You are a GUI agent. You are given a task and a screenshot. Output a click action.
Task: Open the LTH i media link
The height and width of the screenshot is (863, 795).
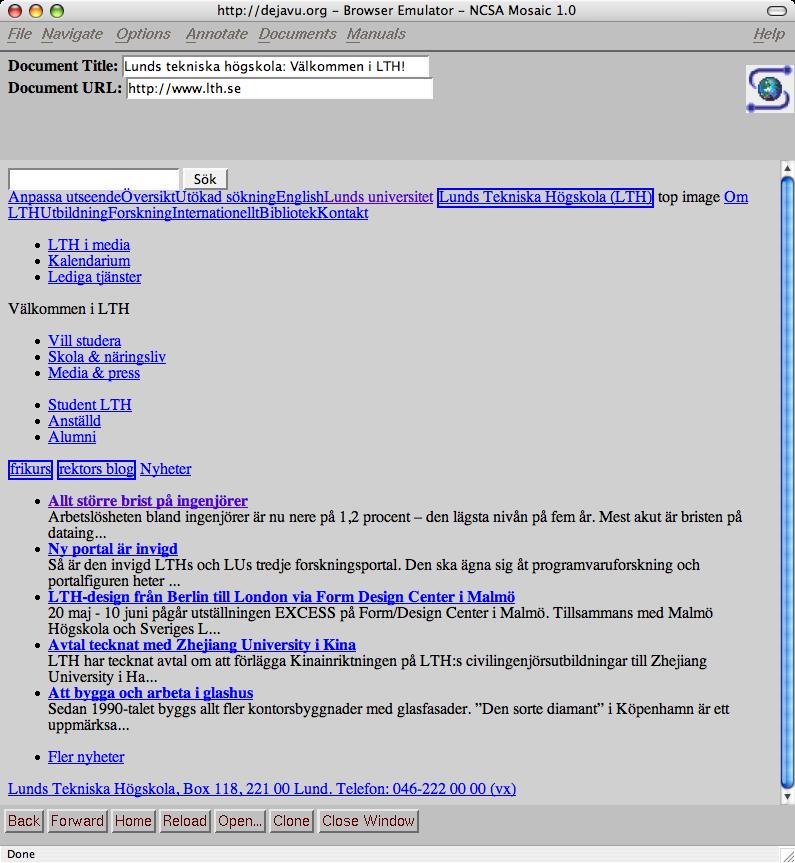point(89,245)
